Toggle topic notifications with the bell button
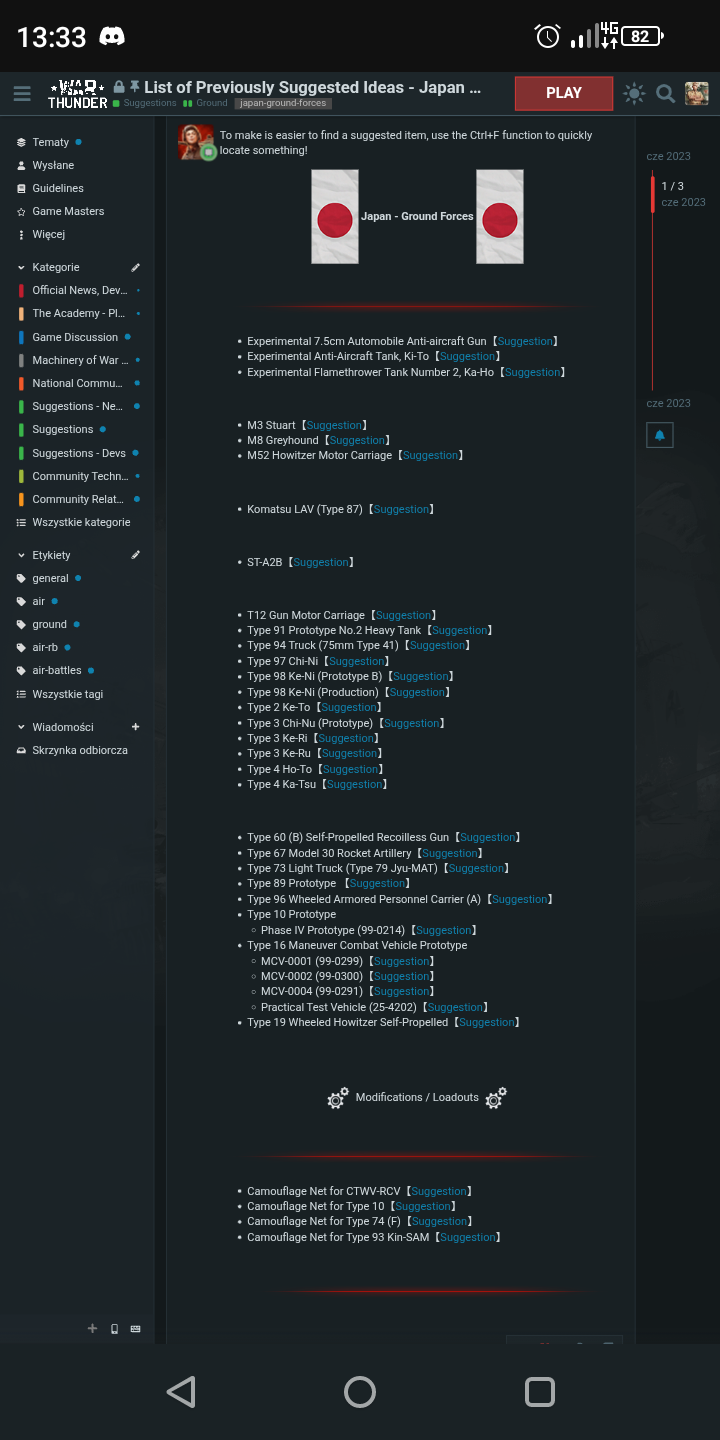The image size is (720, 1440). pyautogui.click(x=659, y=435)
